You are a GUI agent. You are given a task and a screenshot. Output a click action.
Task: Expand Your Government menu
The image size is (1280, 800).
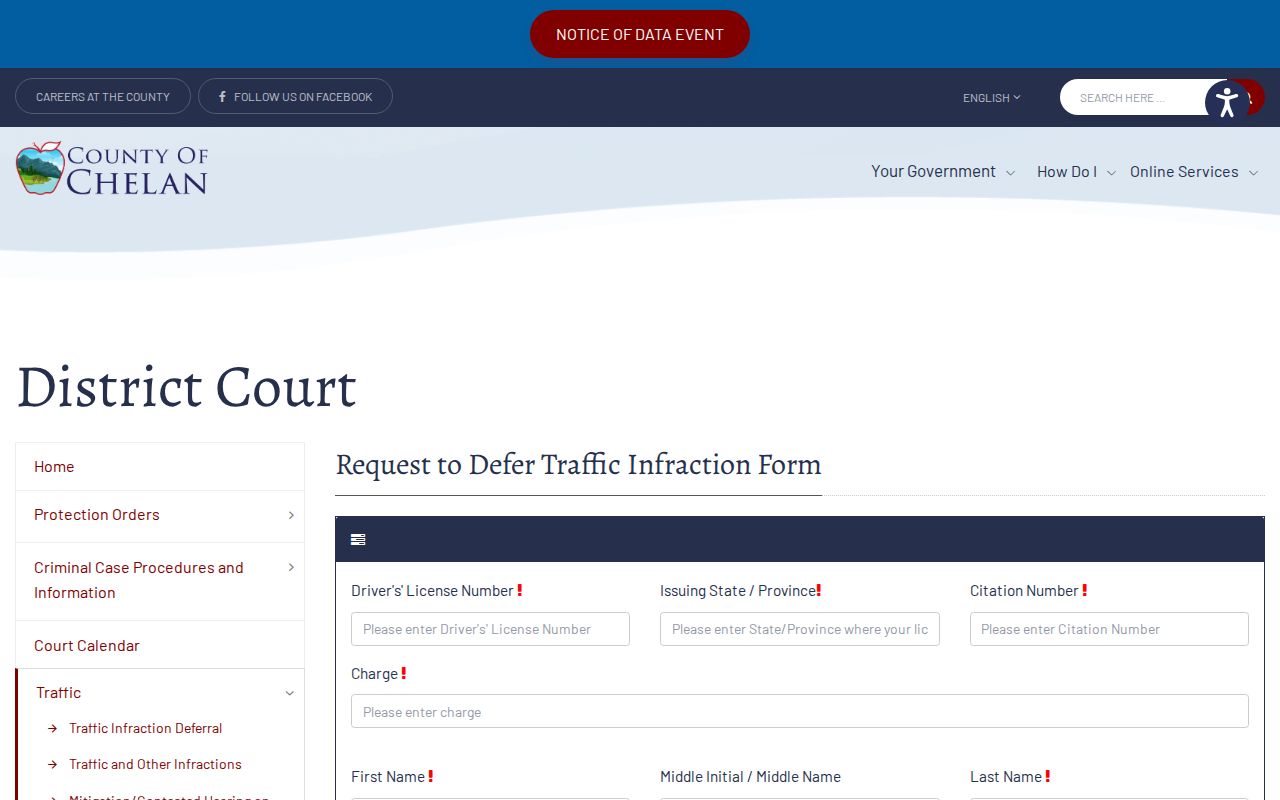tap(943, 172)
